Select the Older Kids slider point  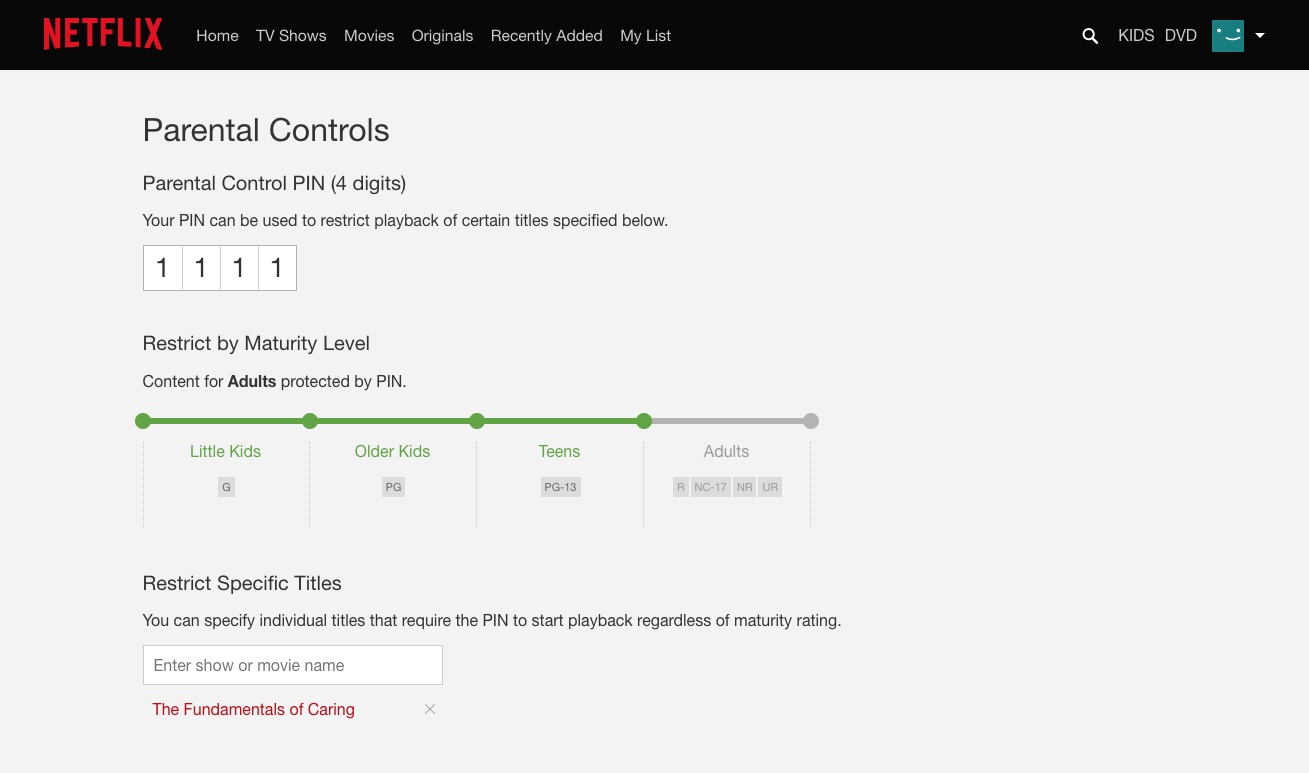[x=310, y=421]
